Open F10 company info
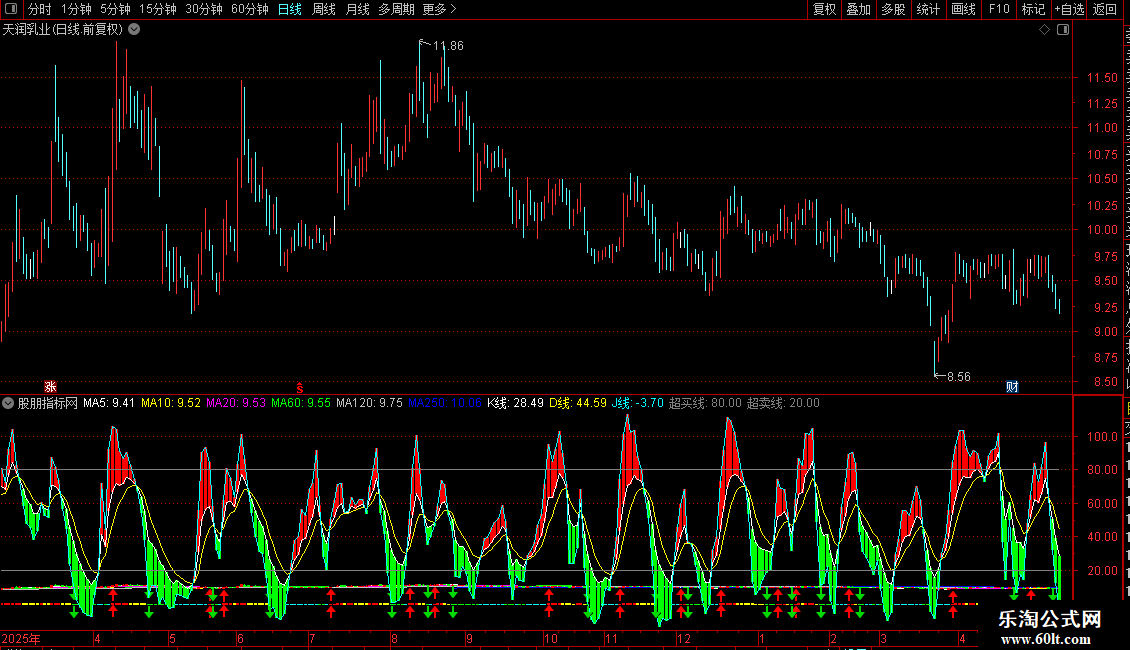Viewport: 1130px width, 650px height. click(x=999, y=9)
